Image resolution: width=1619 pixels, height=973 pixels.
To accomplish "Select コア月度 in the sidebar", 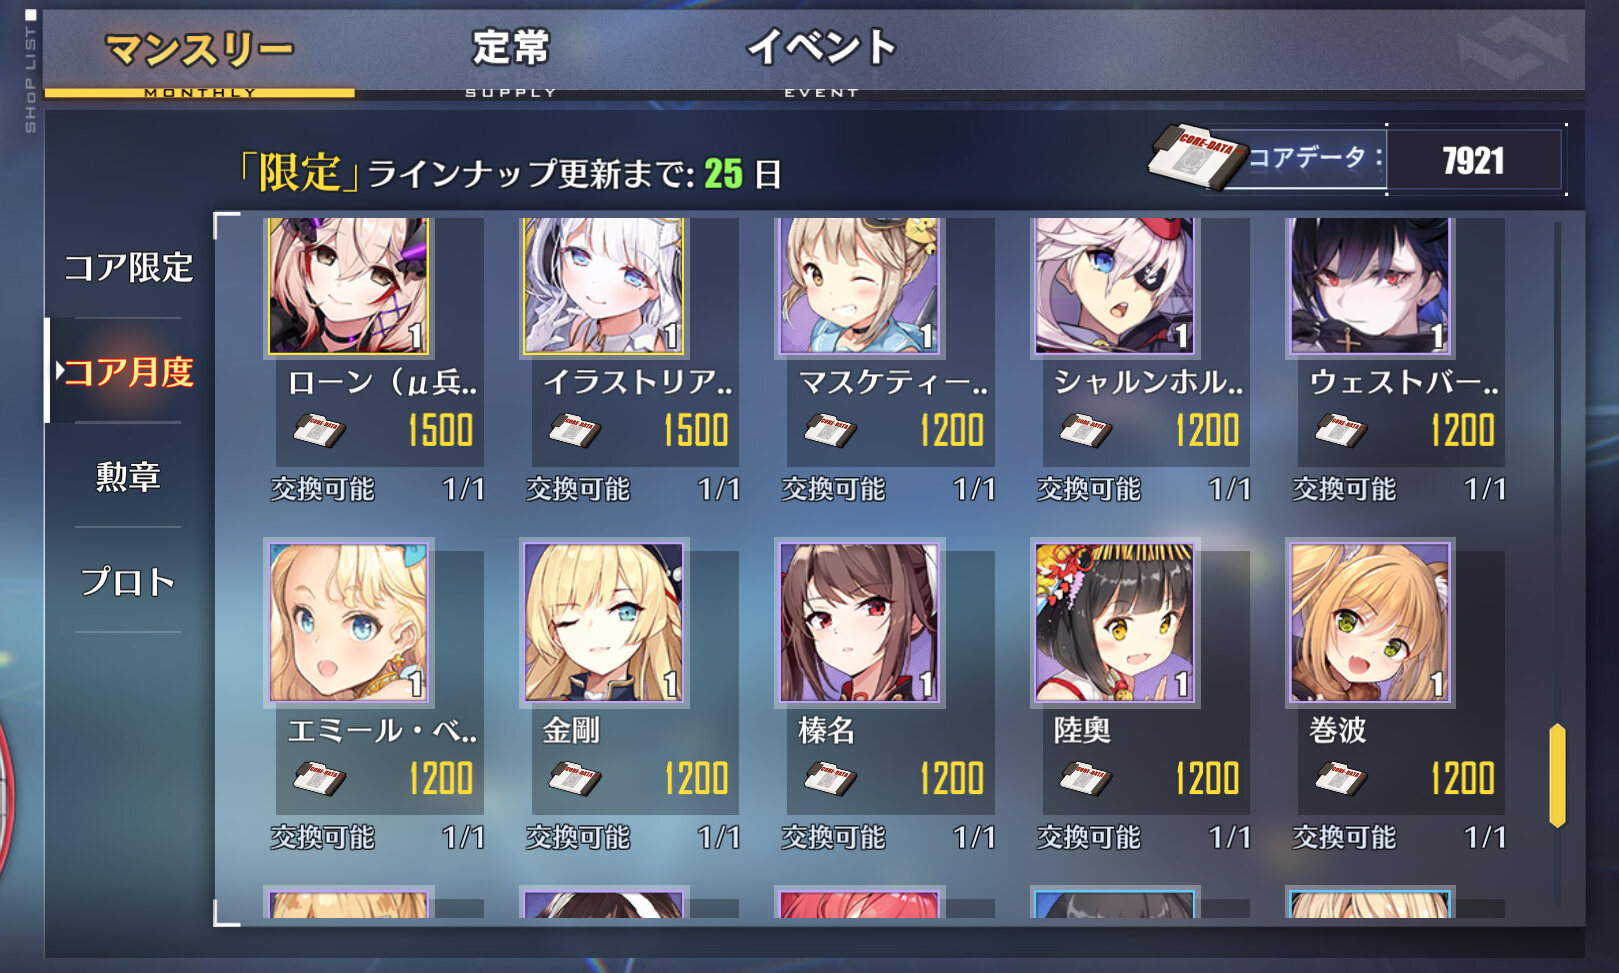I will [x=128, y=371].
